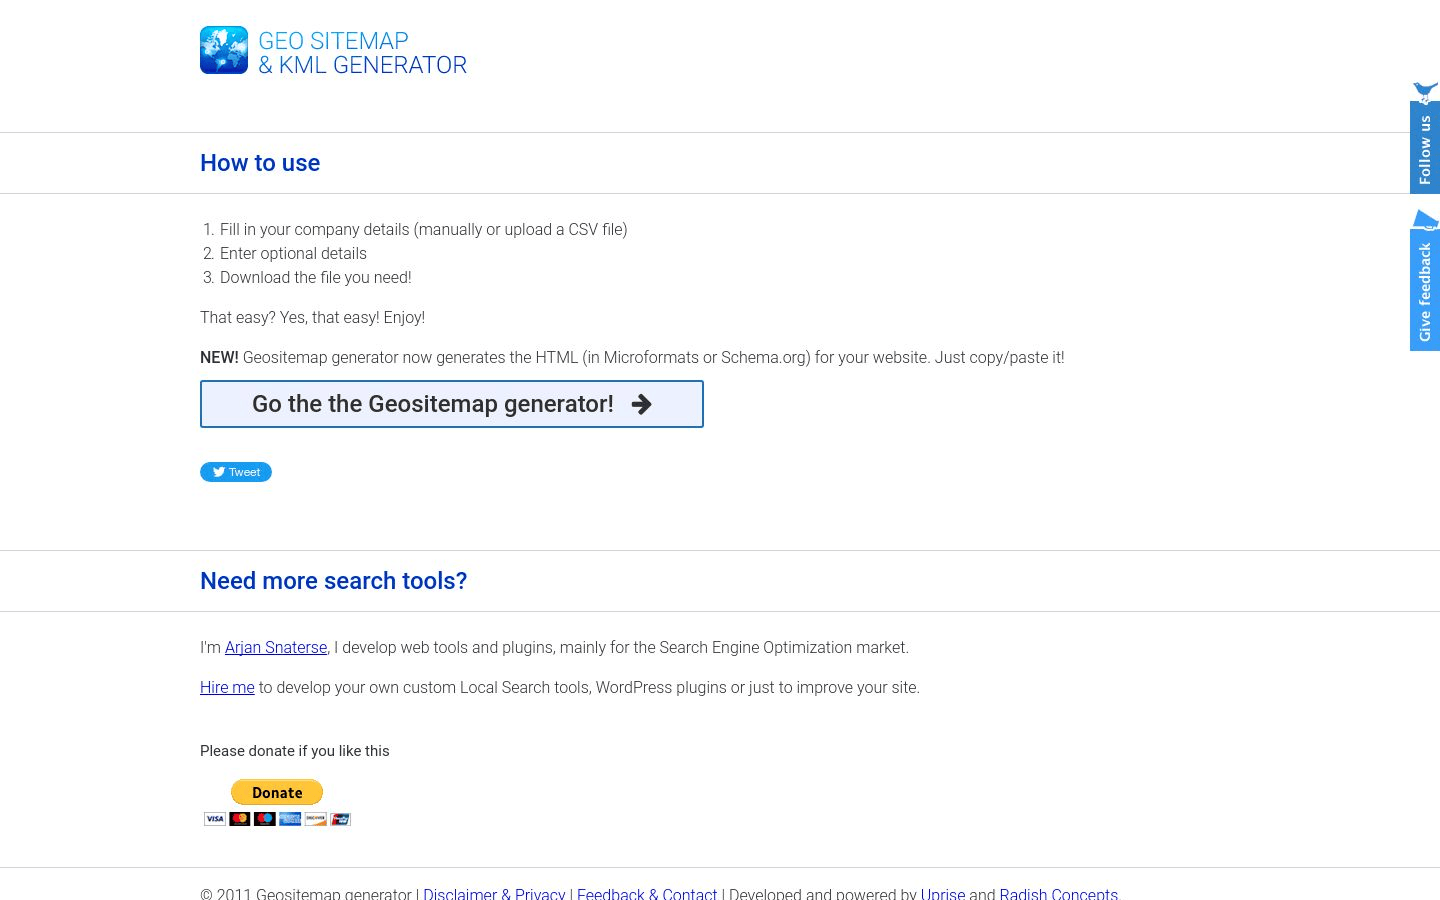Click the Maestro card icon
The height and width of the screenshot is (900, 1440).
[265, 819]
